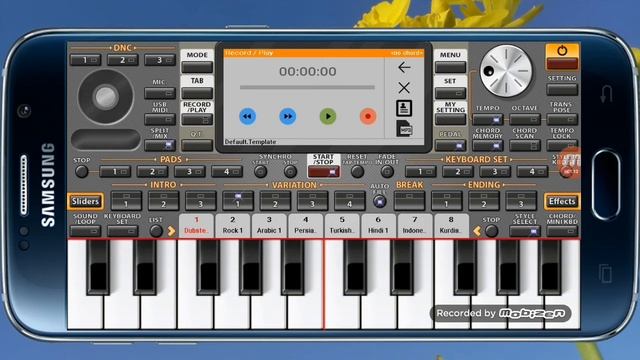Open the SET button

pos(450,93)
